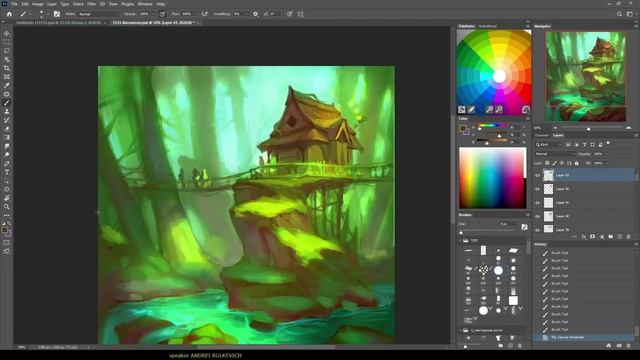The width and height of the screenshot is (640, 360).
Task: Click the color wheel center in Paletteur panel
Action: [499, 76]
